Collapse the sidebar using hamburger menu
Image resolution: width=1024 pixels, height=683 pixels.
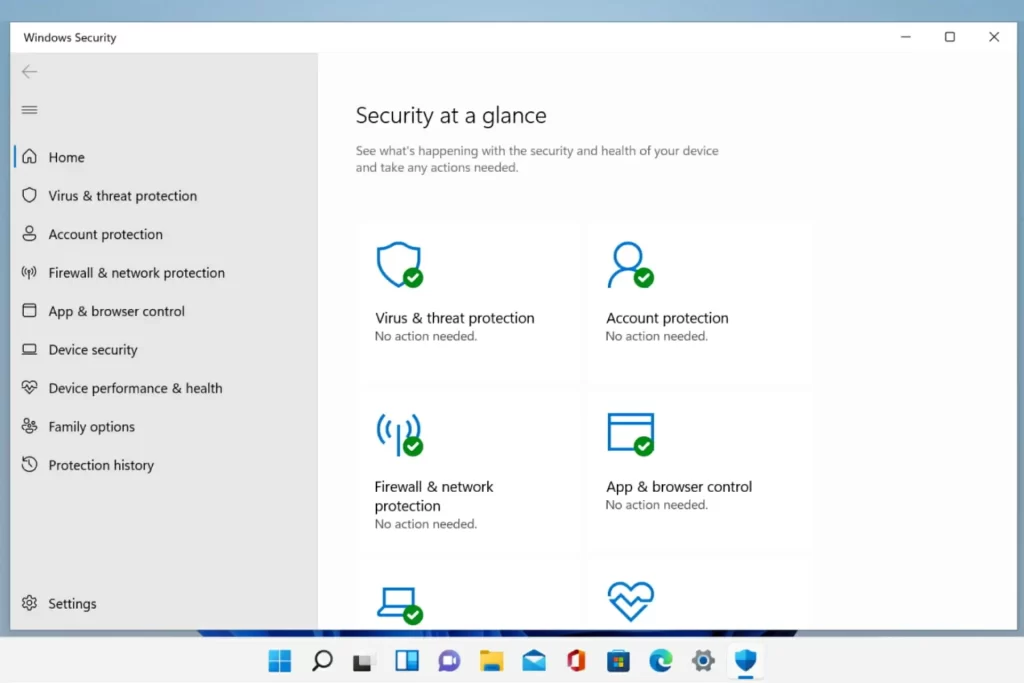pos(29,110)
